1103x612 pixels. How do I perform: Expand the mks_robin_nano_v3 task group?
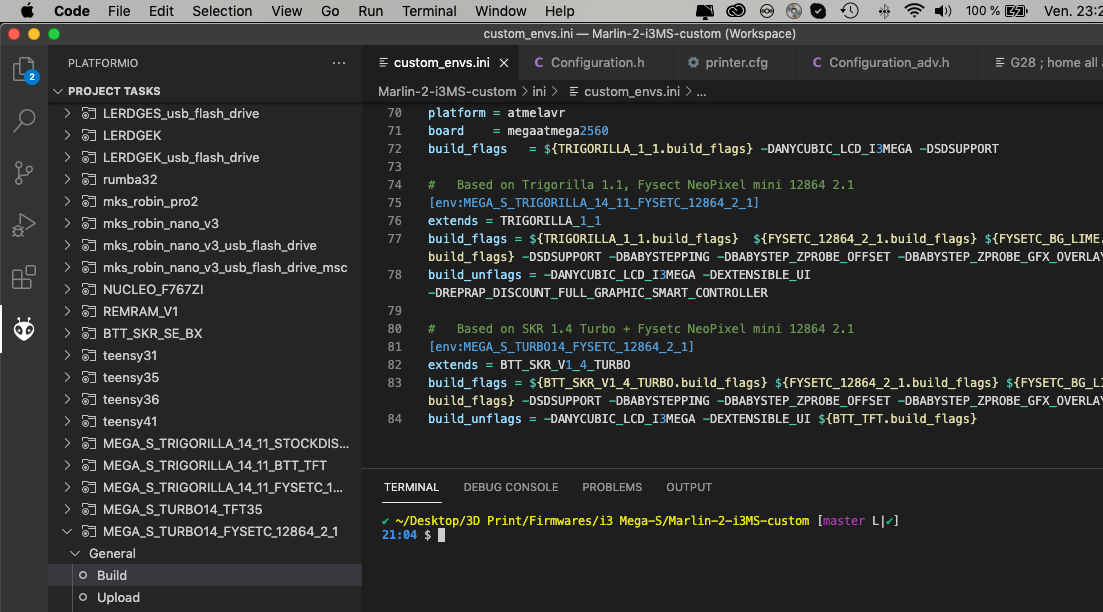coord(68,223)
